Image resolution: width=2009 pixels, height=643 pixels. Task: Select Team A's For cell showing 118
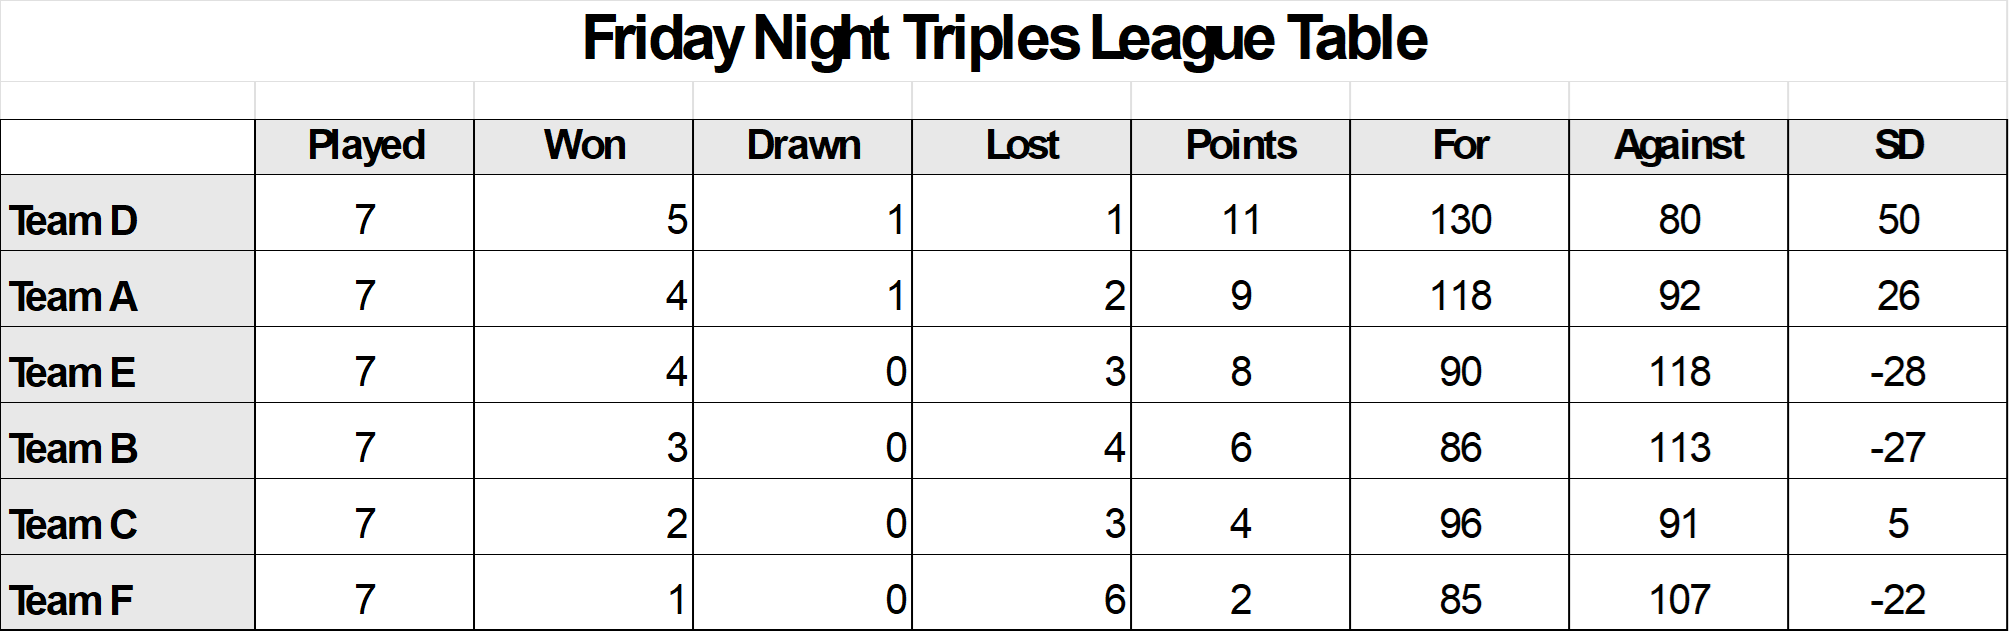(x=1460, y=296)
